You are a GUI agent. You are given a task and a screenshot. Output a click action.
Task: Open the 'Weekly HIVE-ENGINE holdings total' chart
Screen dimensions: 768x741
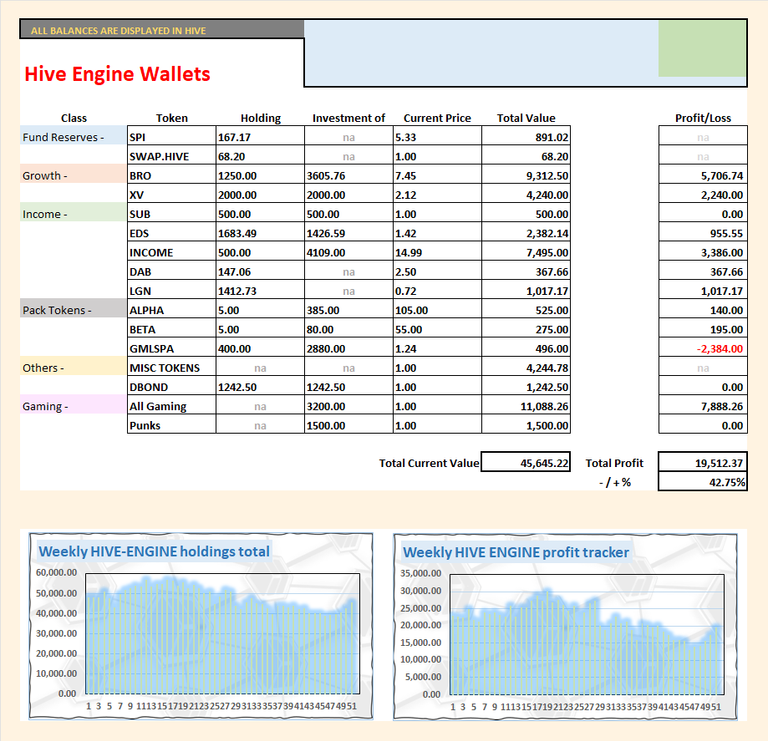(201, 626)
